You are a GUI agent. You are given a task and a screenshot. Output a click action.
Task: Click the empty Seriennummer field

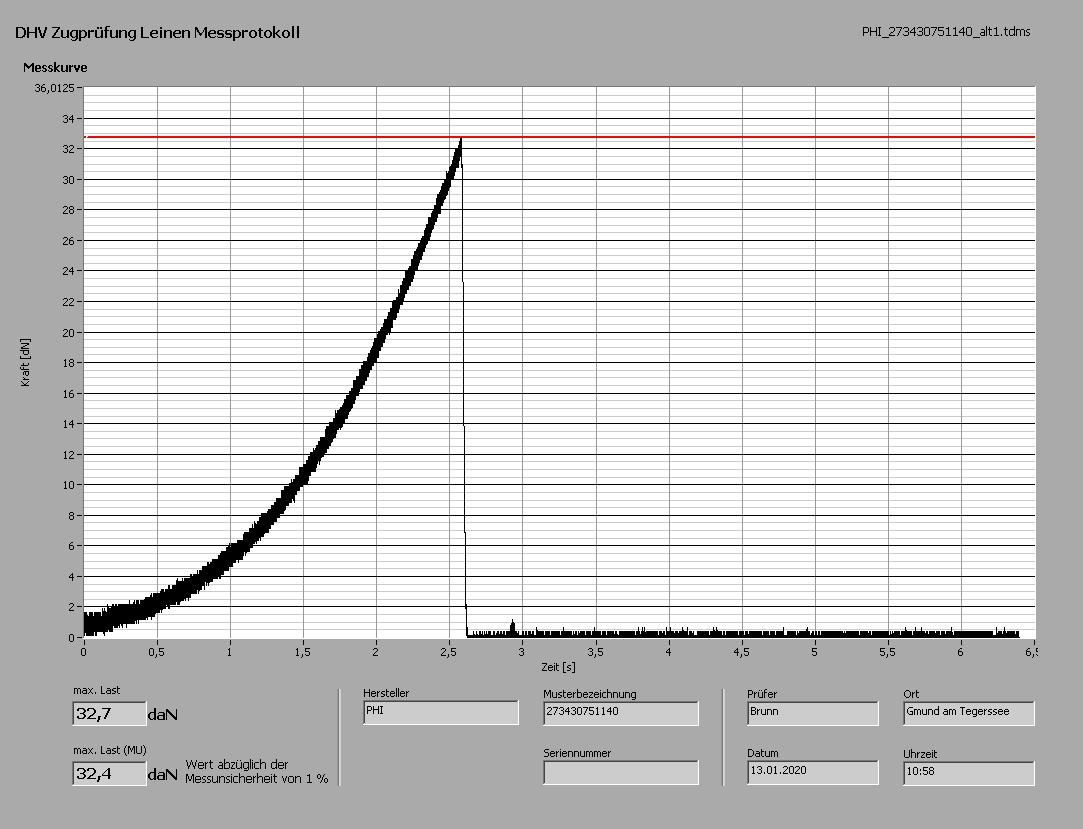[620, 772]
